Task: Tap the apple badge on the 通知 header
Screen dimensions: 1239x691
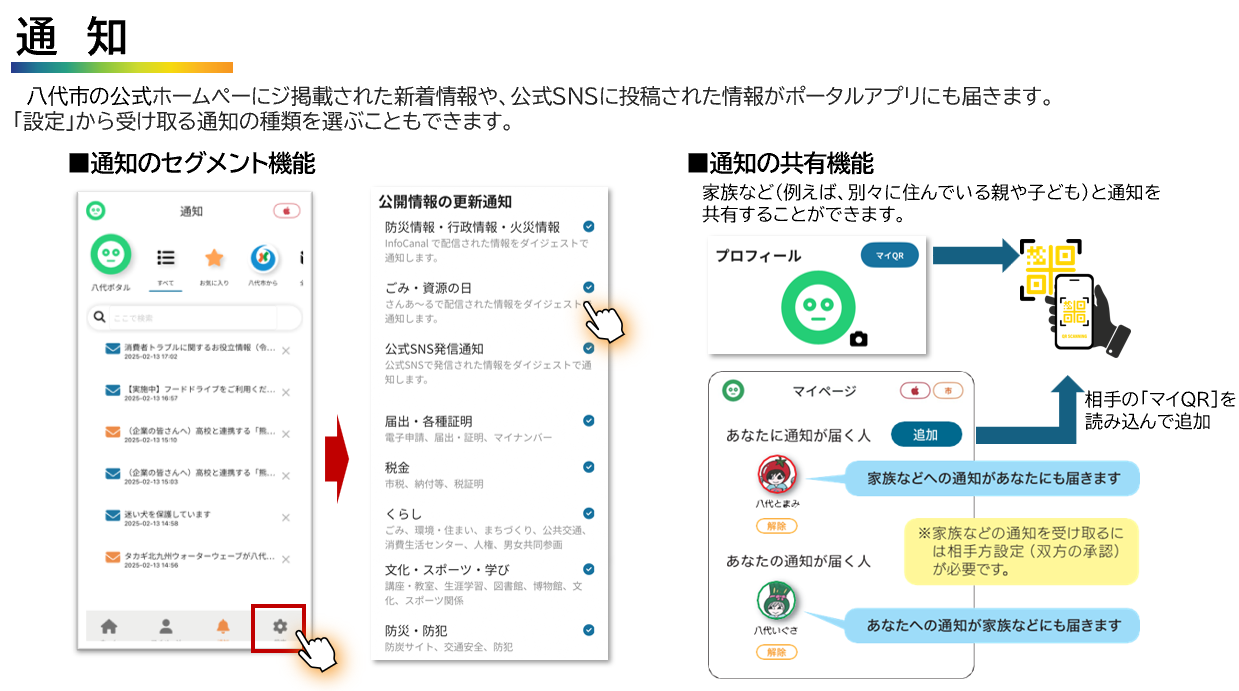Action: click(287, 211)
